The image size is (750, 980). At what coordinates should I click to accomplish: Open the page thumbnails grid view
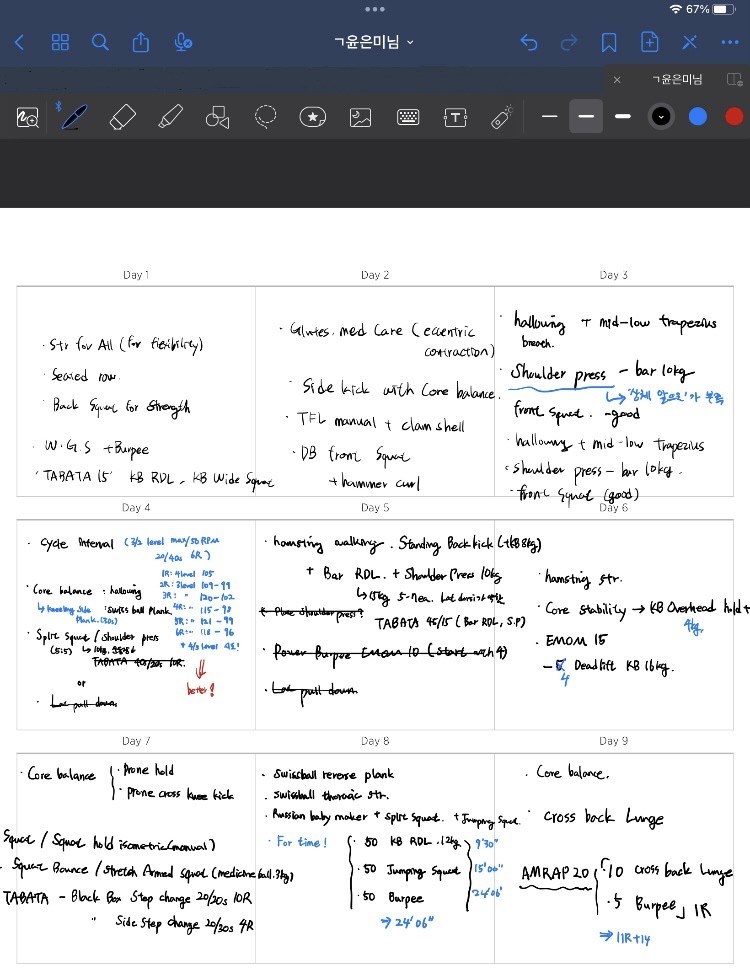coord(60,42)
